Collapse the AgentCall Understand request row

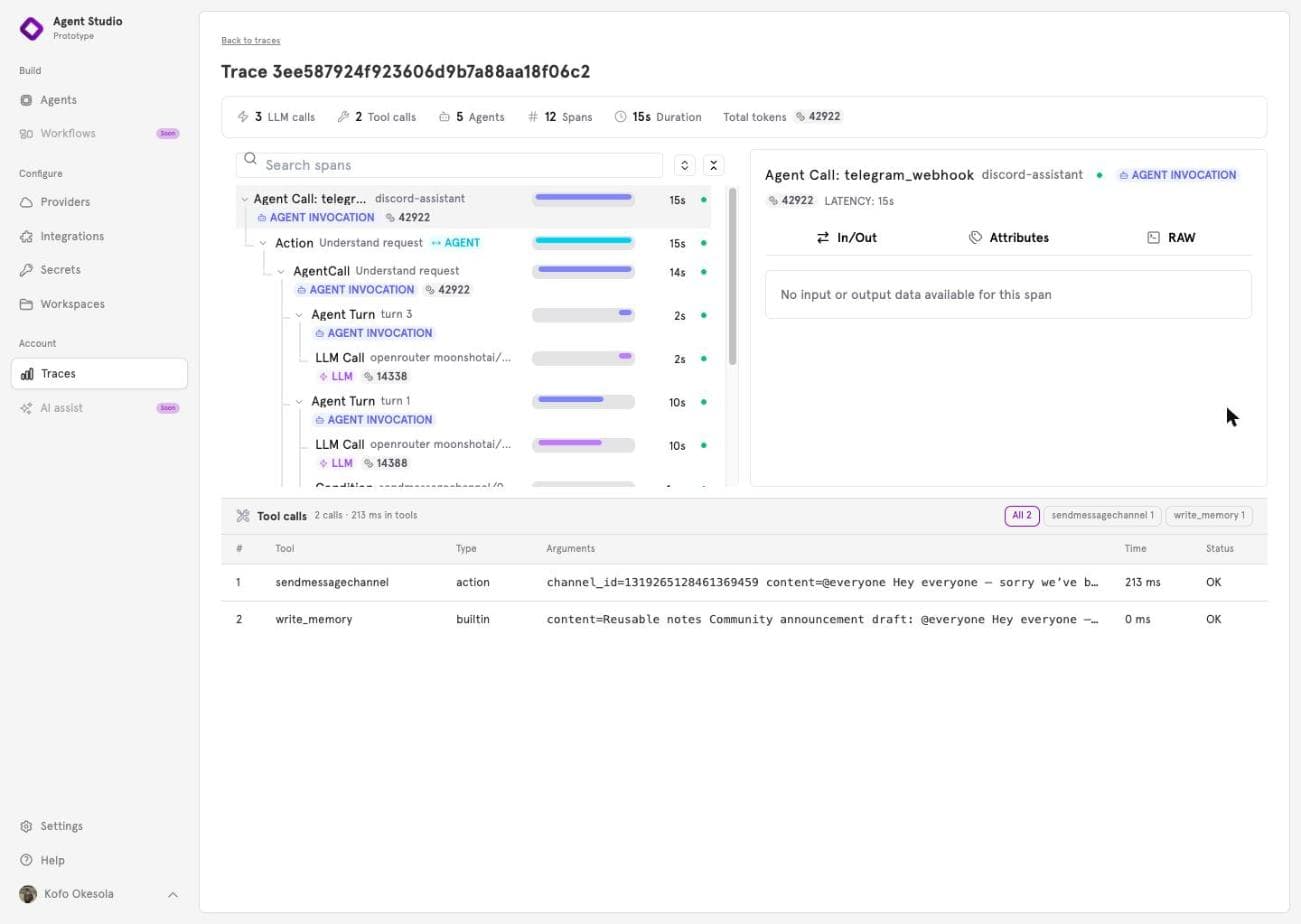(281, 271)
